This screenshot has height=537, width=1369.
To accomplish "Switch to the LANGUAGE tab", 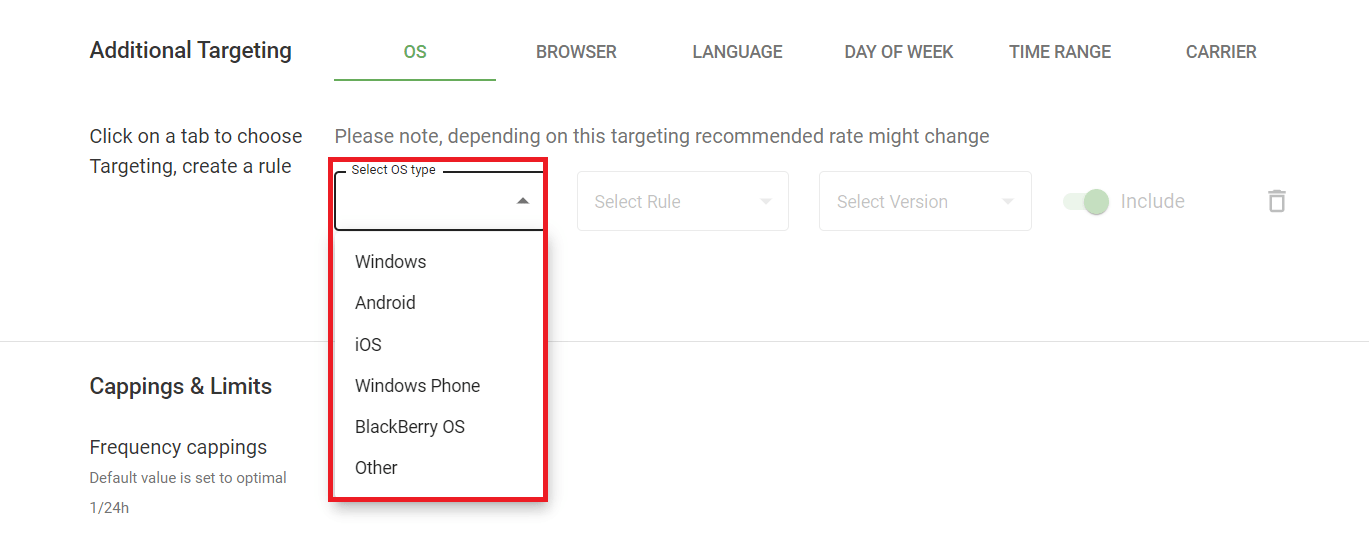I will click(738, 52).
